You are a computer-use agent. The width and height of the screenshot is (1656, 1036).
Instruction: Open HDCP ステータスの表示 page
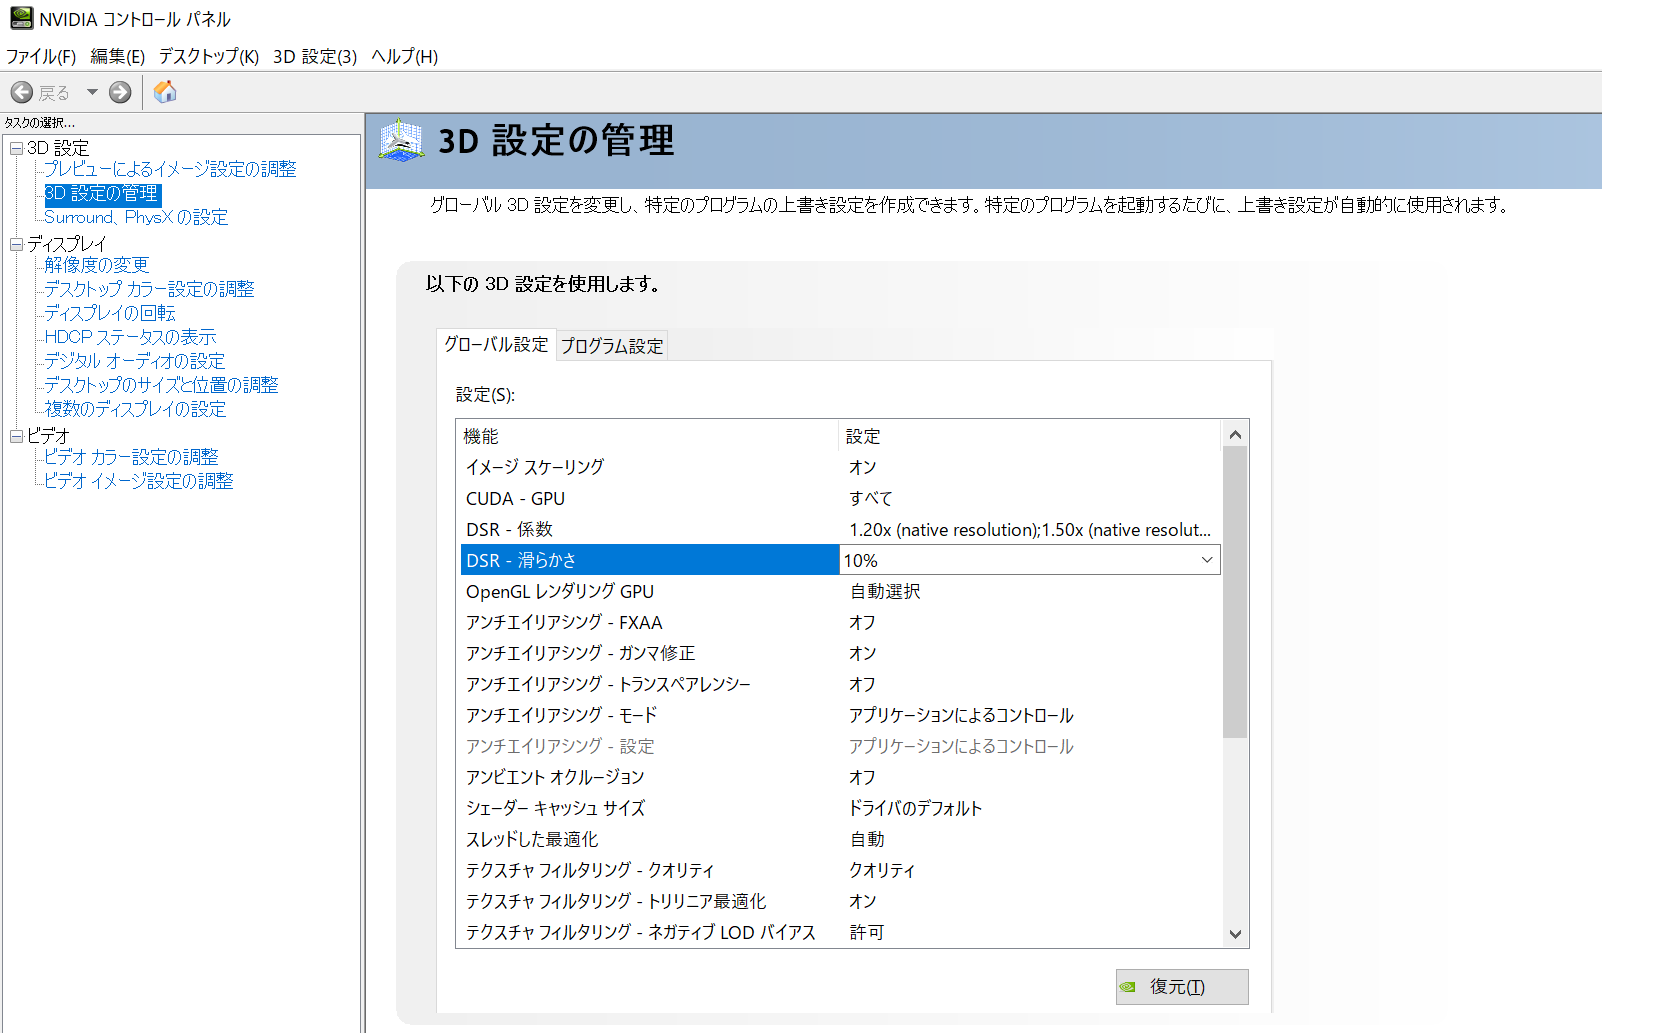point(130,337)
